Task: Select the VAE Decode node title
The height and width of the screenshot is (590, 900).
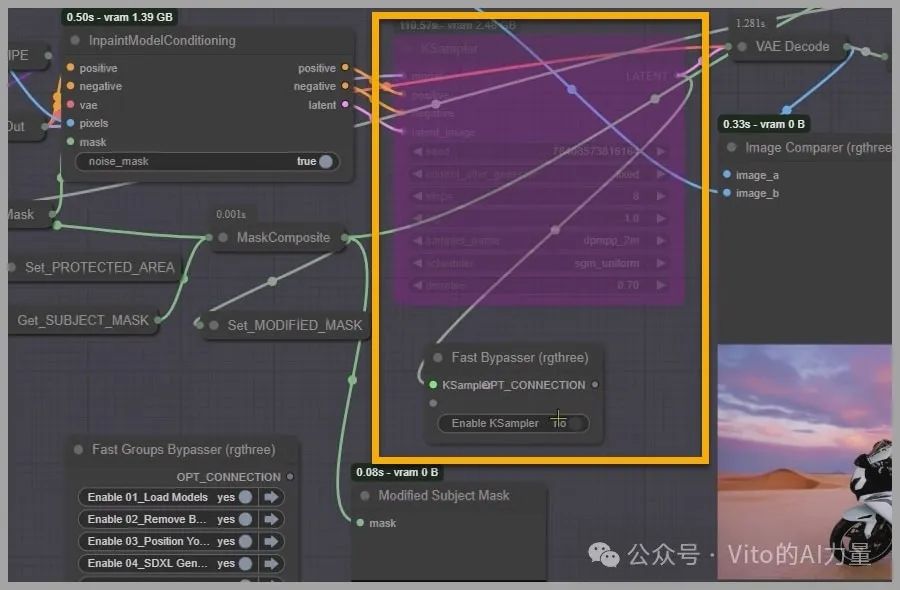Action: coord(792,46)
